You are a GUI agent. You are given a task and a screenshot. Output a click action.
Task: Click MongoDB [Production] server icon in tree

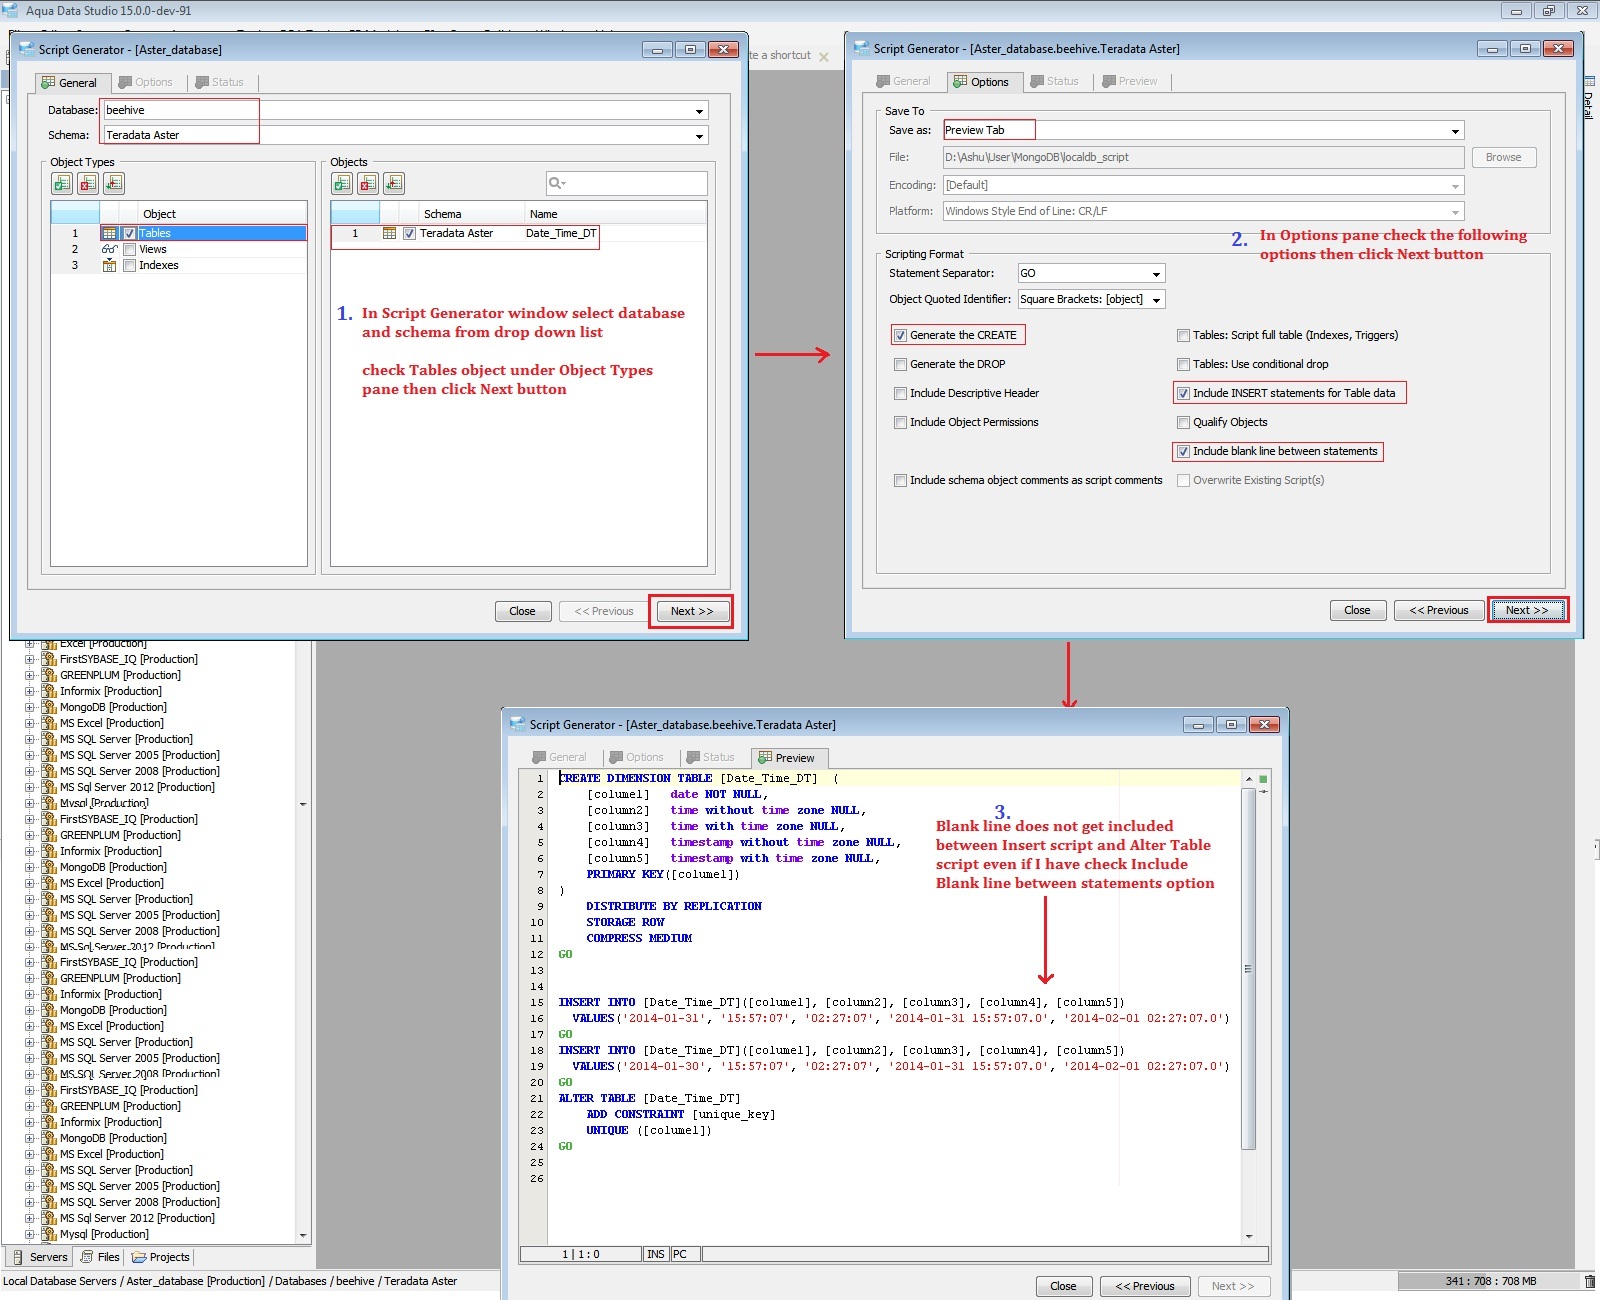point(48,707)
